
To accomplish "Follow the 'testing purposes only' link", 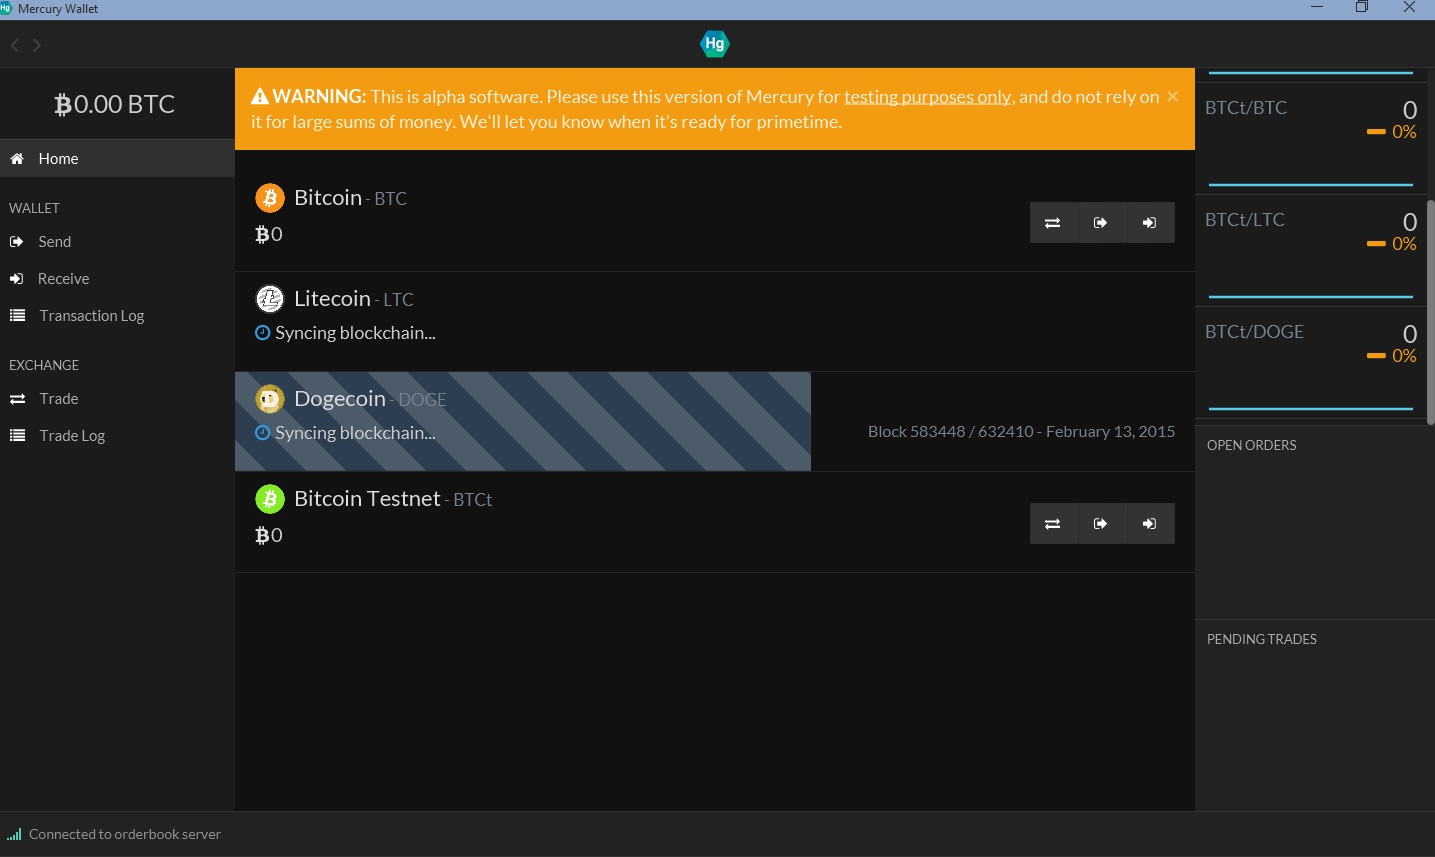I will [x=927, y=97].
